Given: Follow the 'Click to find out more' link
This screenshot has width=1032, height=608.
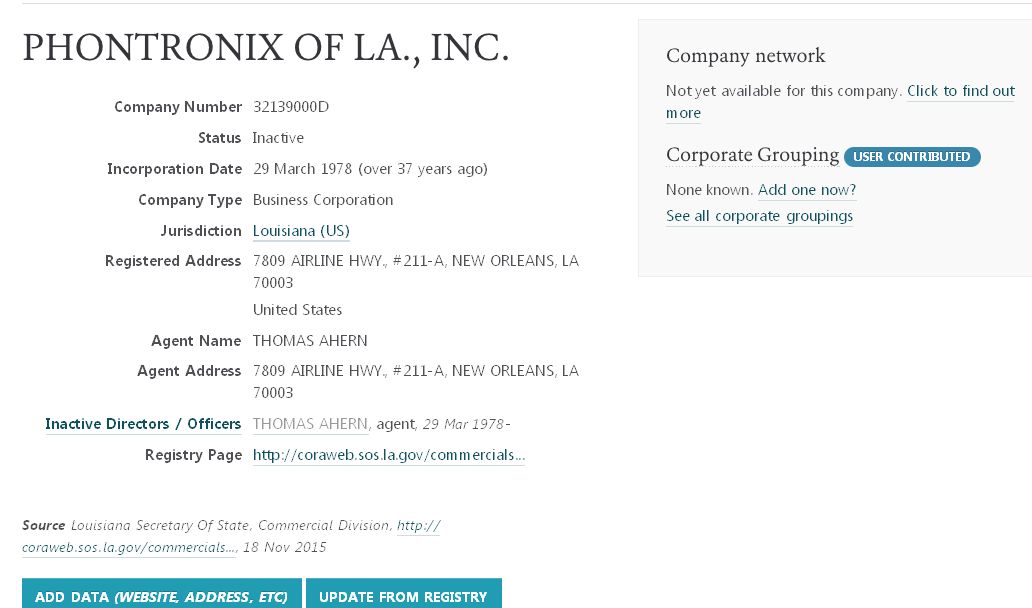Looking at the screenshot, I should [x=960, y=91].
